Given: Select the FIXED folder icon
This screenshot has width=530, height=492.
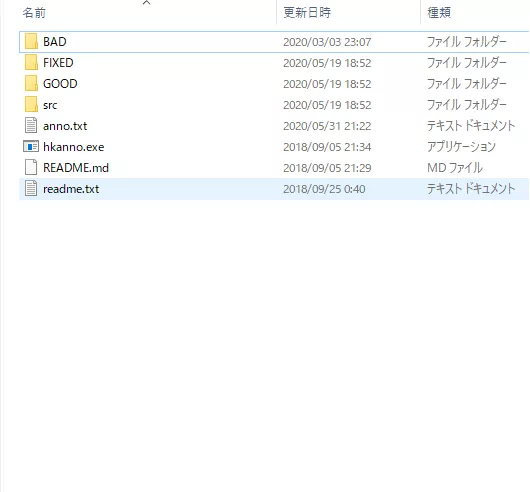Looking at the screenshot, I should click(x=31, y=63).
